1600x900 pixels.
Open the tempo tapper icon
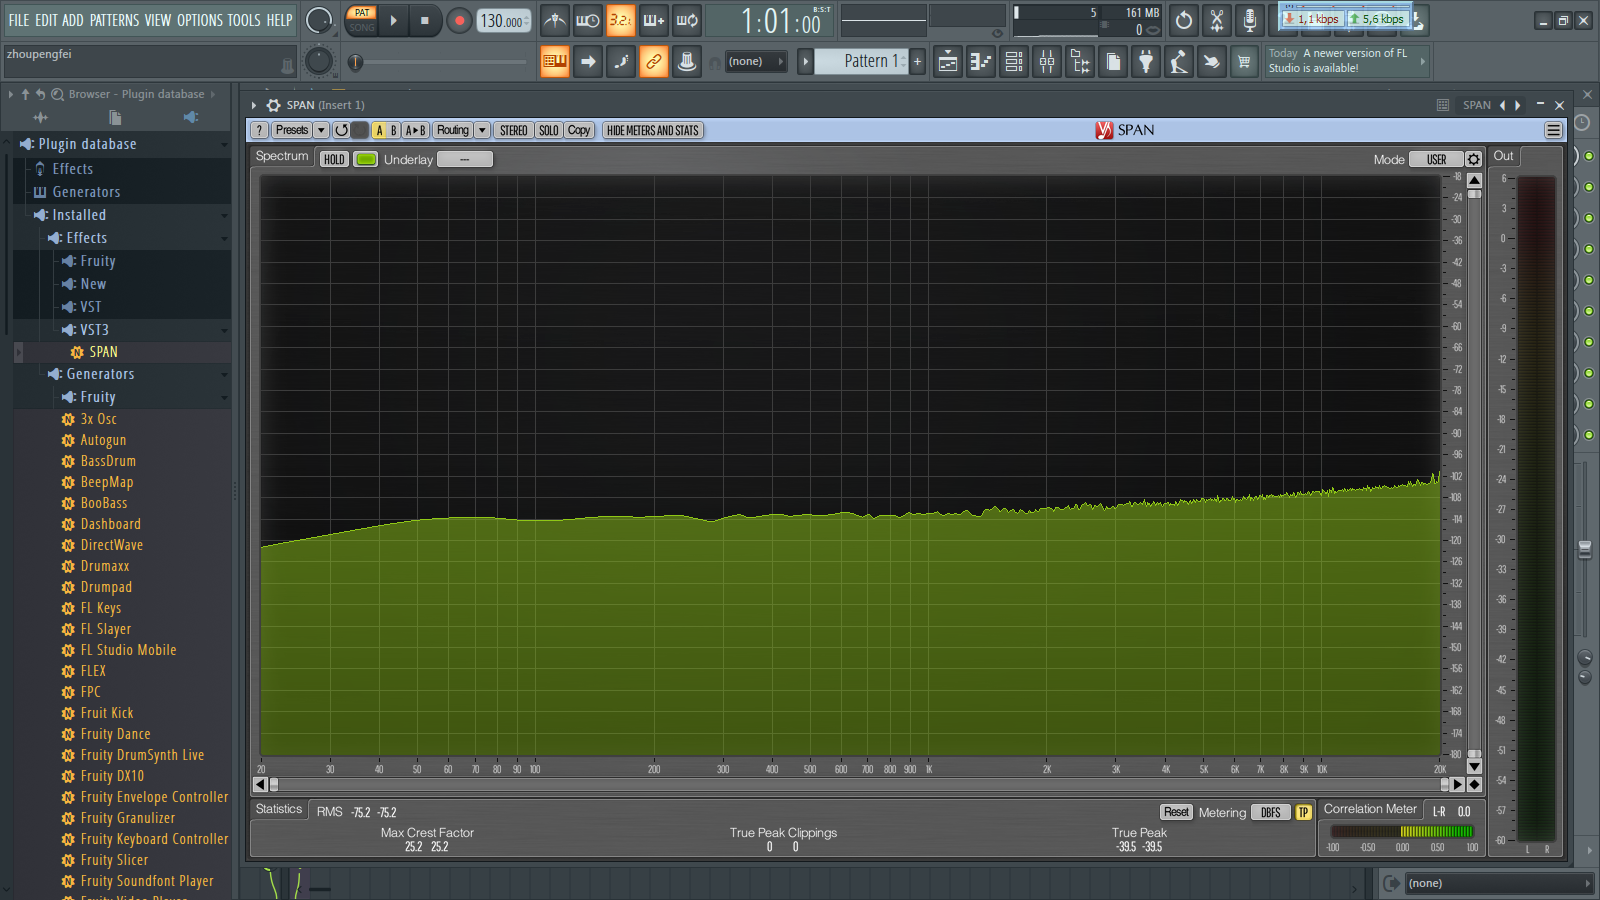(1179, 62)
